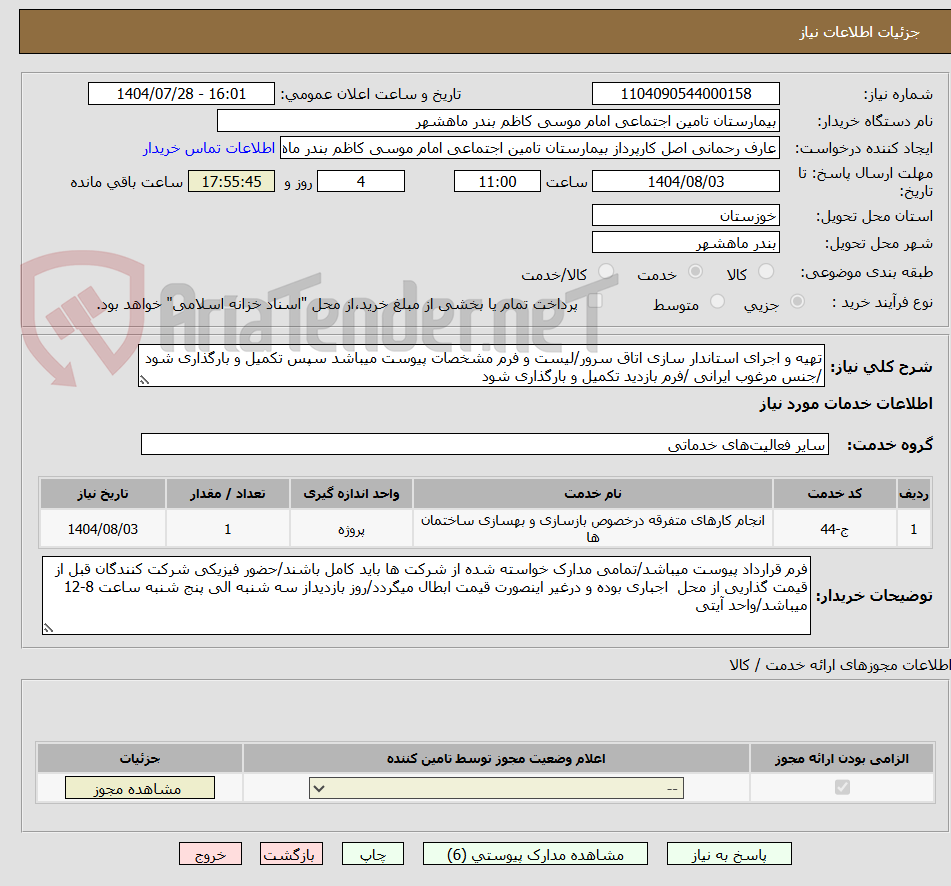
Task: Choose متوسط as the process type
Action: point(716,302)
